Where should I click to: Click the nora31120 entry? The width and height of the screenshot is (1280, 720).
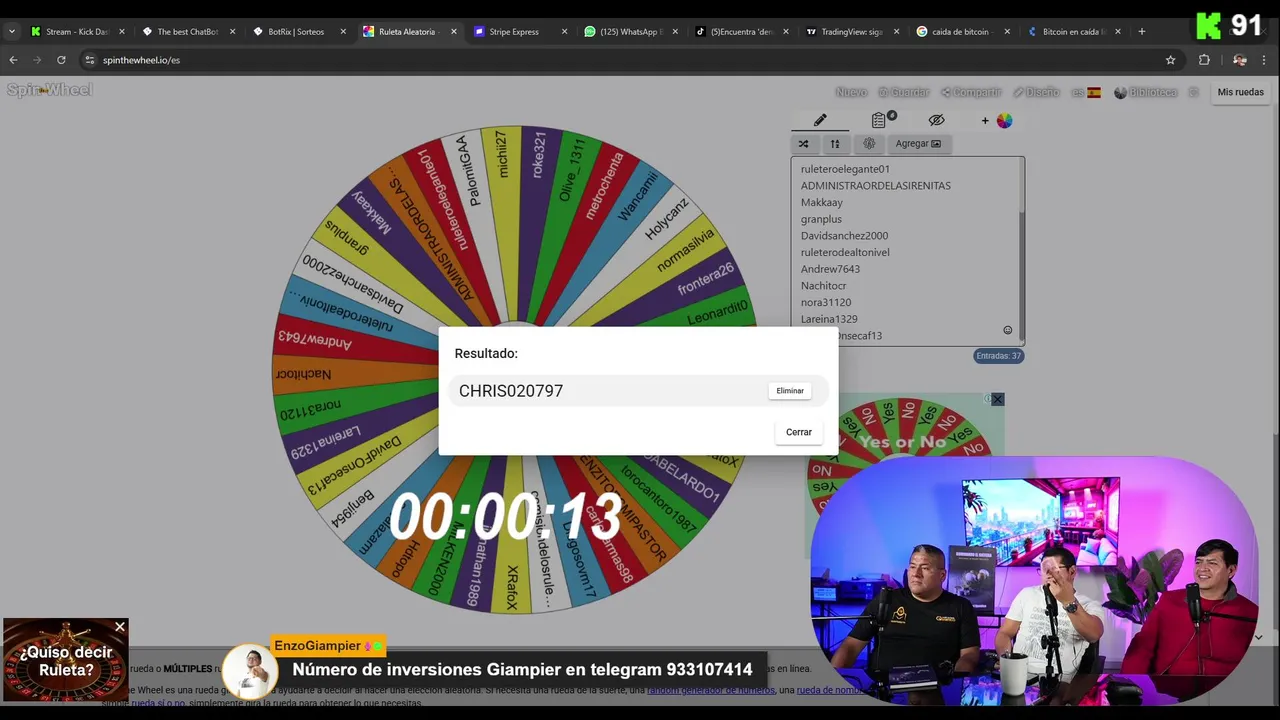(x=826, y=302)
